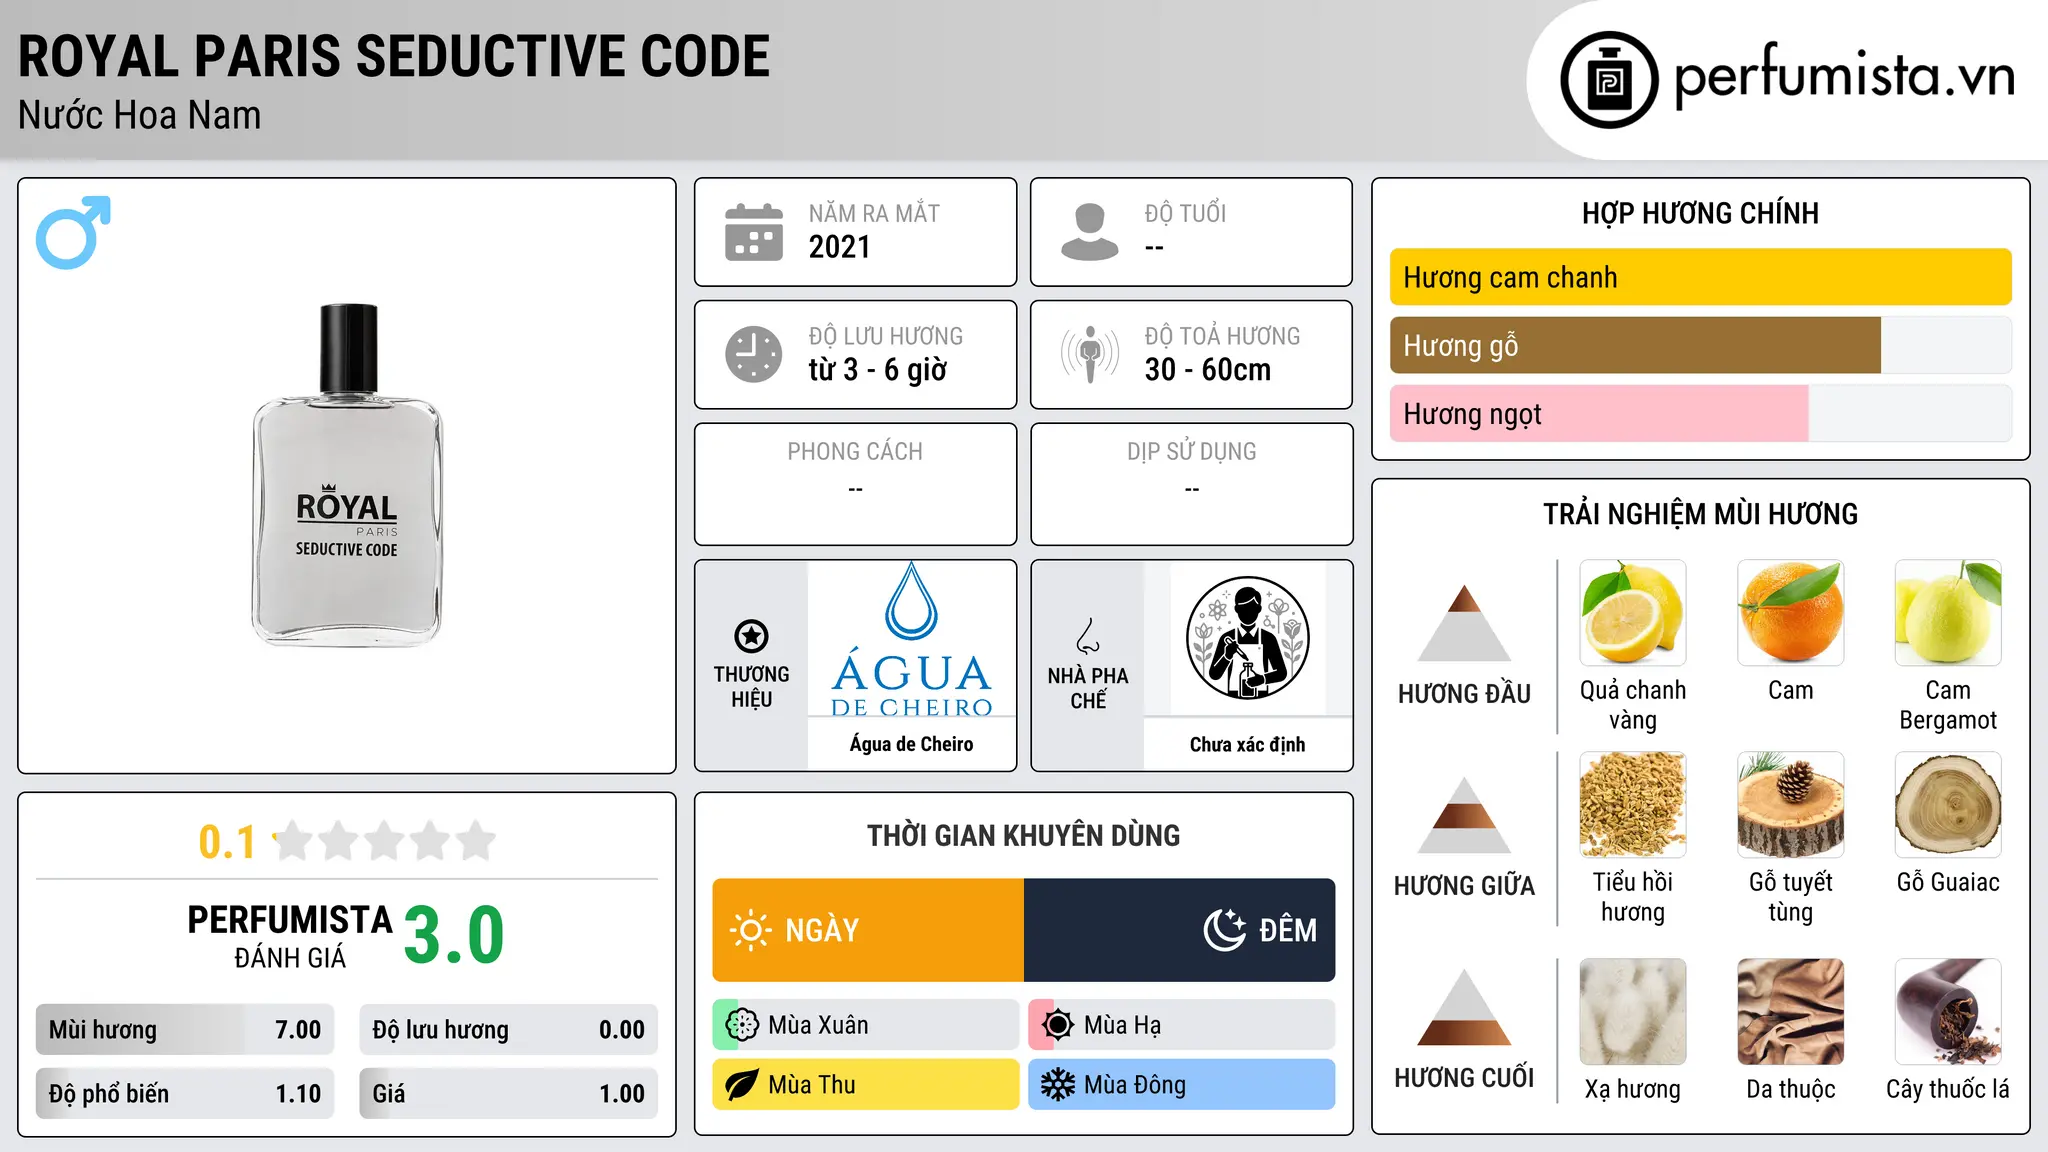Screen dimensions: 2048x1152
Task: Click the Mùa Xuân season label
Action: pos(818,1025)
